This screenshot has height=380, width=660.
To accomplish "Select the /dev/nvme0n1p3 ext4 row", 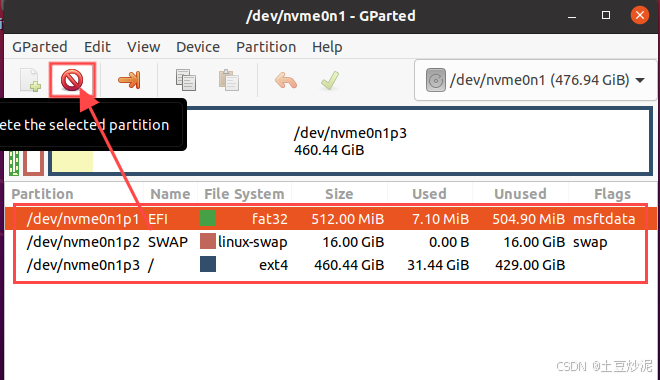I will (x=331, y=265).
